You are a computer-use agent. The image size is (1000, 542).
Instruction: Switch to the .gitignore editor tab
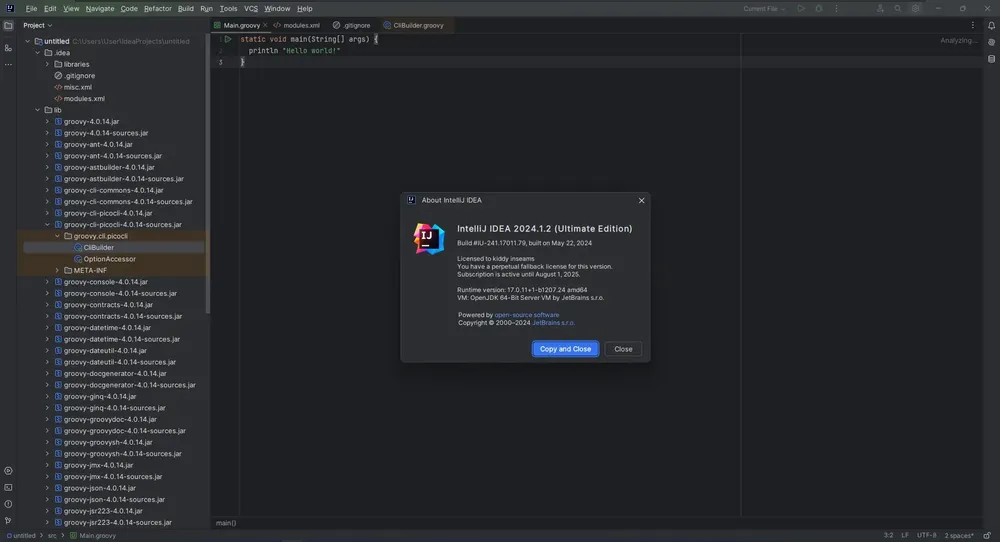(x=351, y=26)
